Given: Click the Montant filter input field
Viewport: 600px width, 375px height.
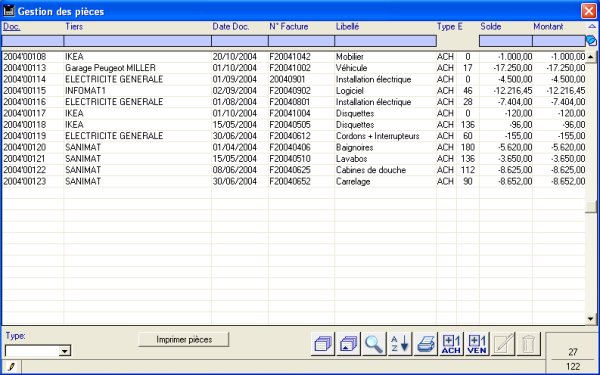Looking at the screenshot, I should click(559, 41).
